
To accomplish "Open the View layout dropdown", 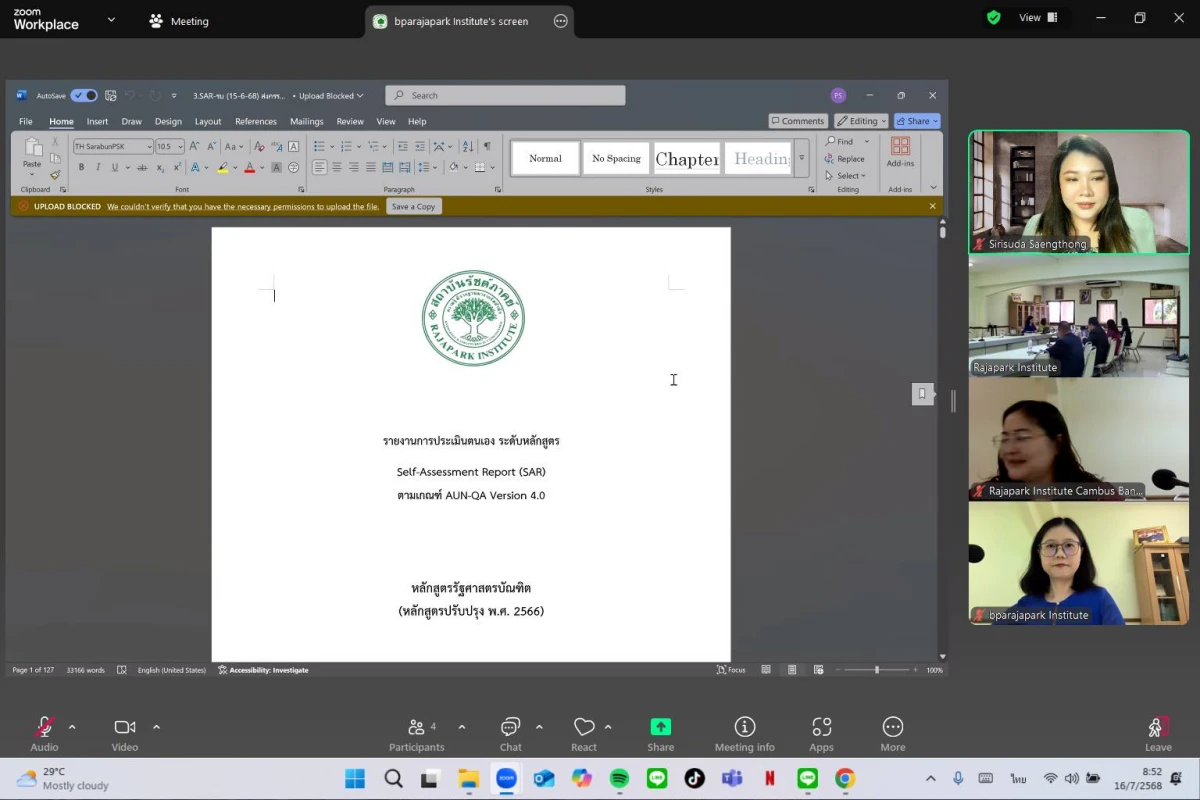I will coord(1037,18).
